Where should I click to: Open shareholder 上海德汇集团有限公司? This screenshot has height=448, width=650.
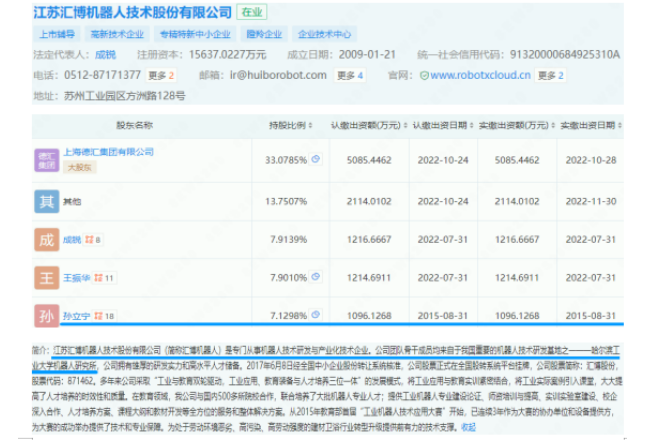108,152
